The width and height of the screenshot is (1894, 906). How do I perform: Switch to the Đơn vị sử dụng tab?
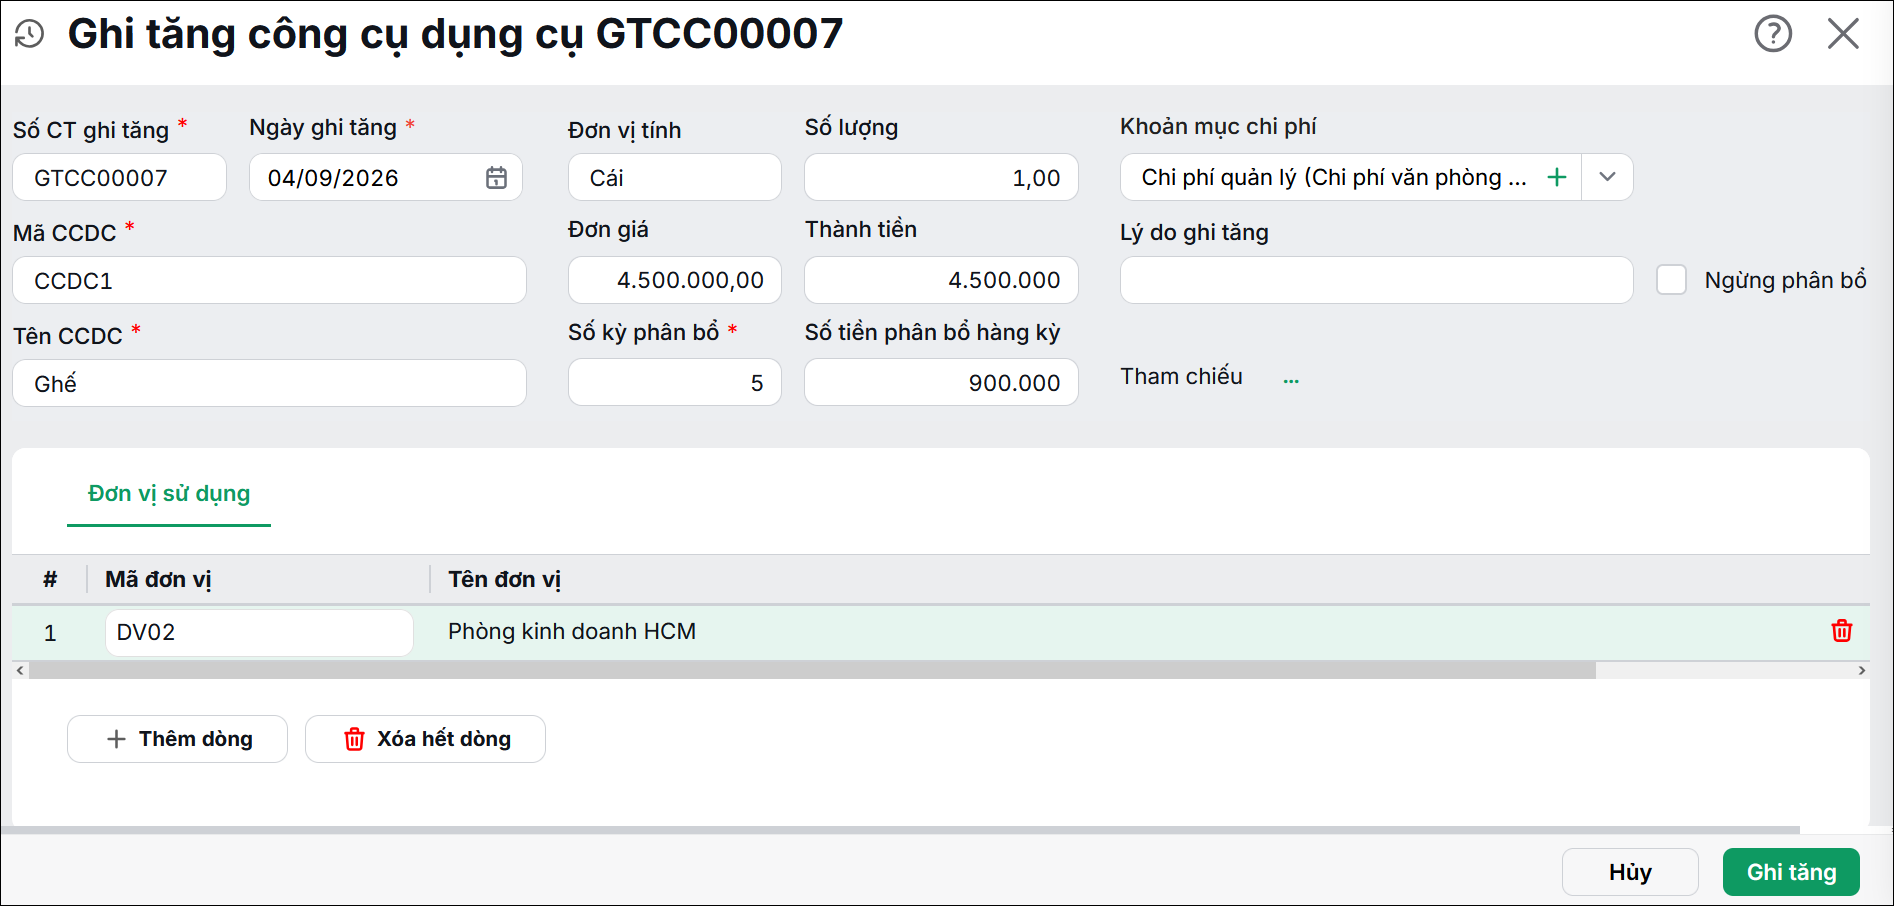[169, 494]
